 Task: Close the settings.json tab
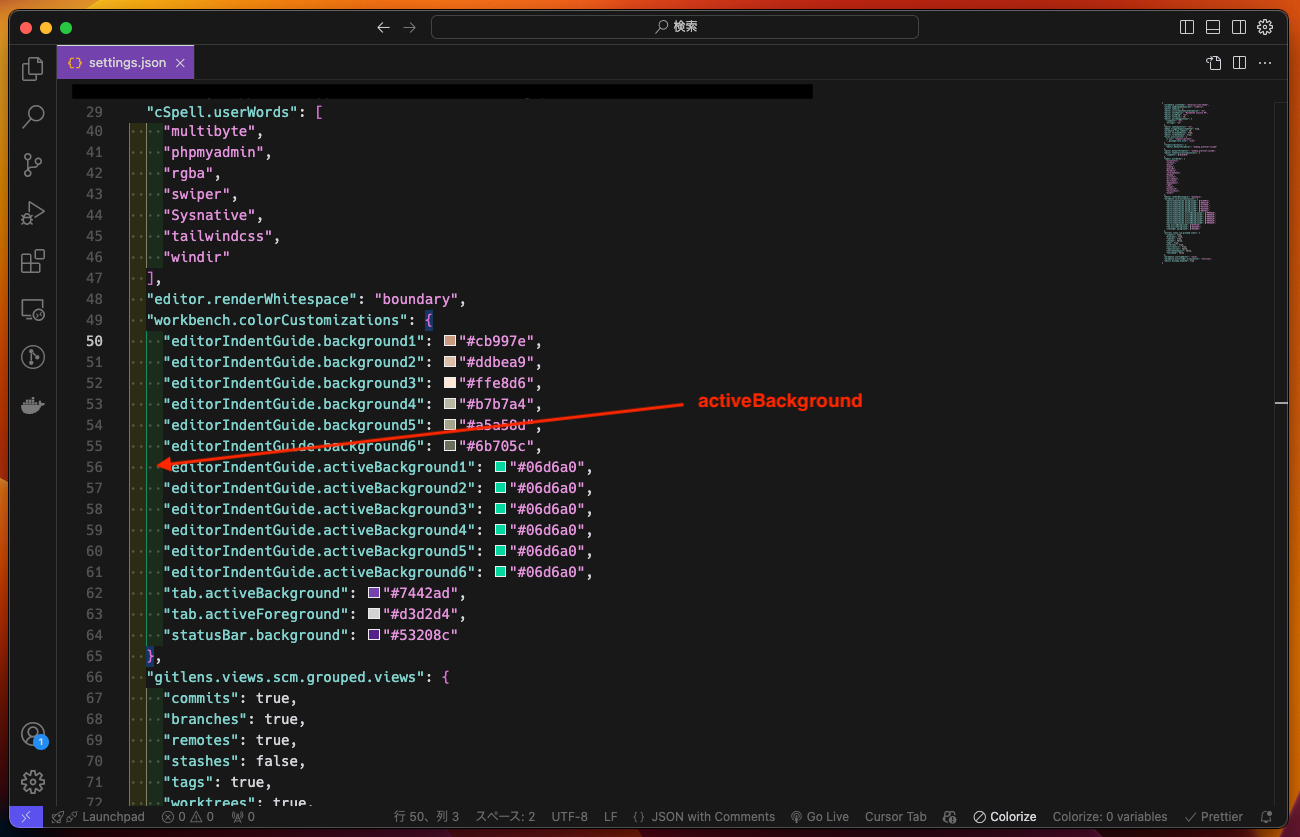coord(180,62)
